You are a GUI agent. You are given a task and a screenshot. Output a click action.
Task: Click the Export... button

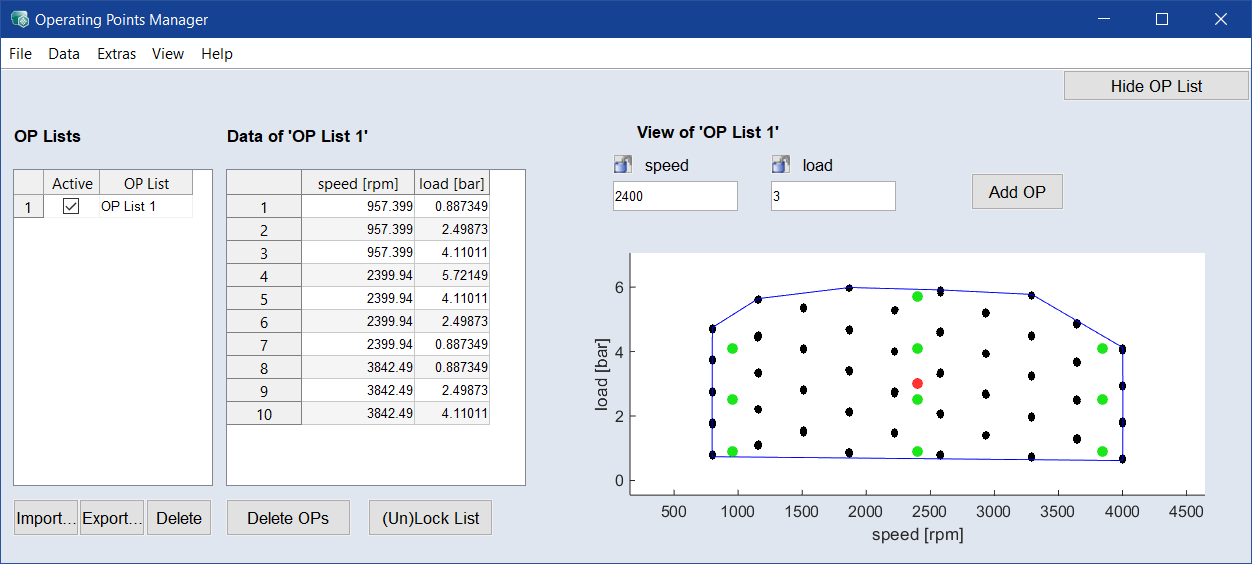point(112,518)
